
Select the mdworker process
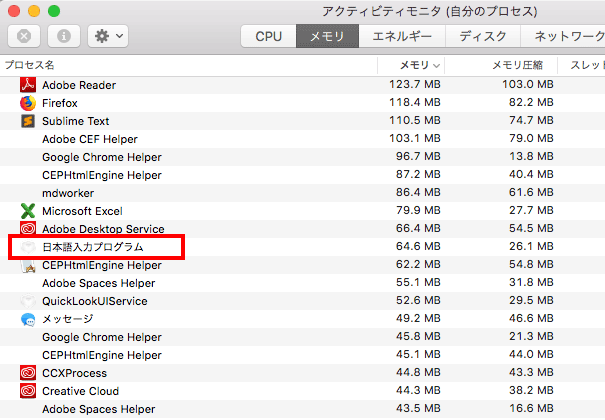[68, 193]
